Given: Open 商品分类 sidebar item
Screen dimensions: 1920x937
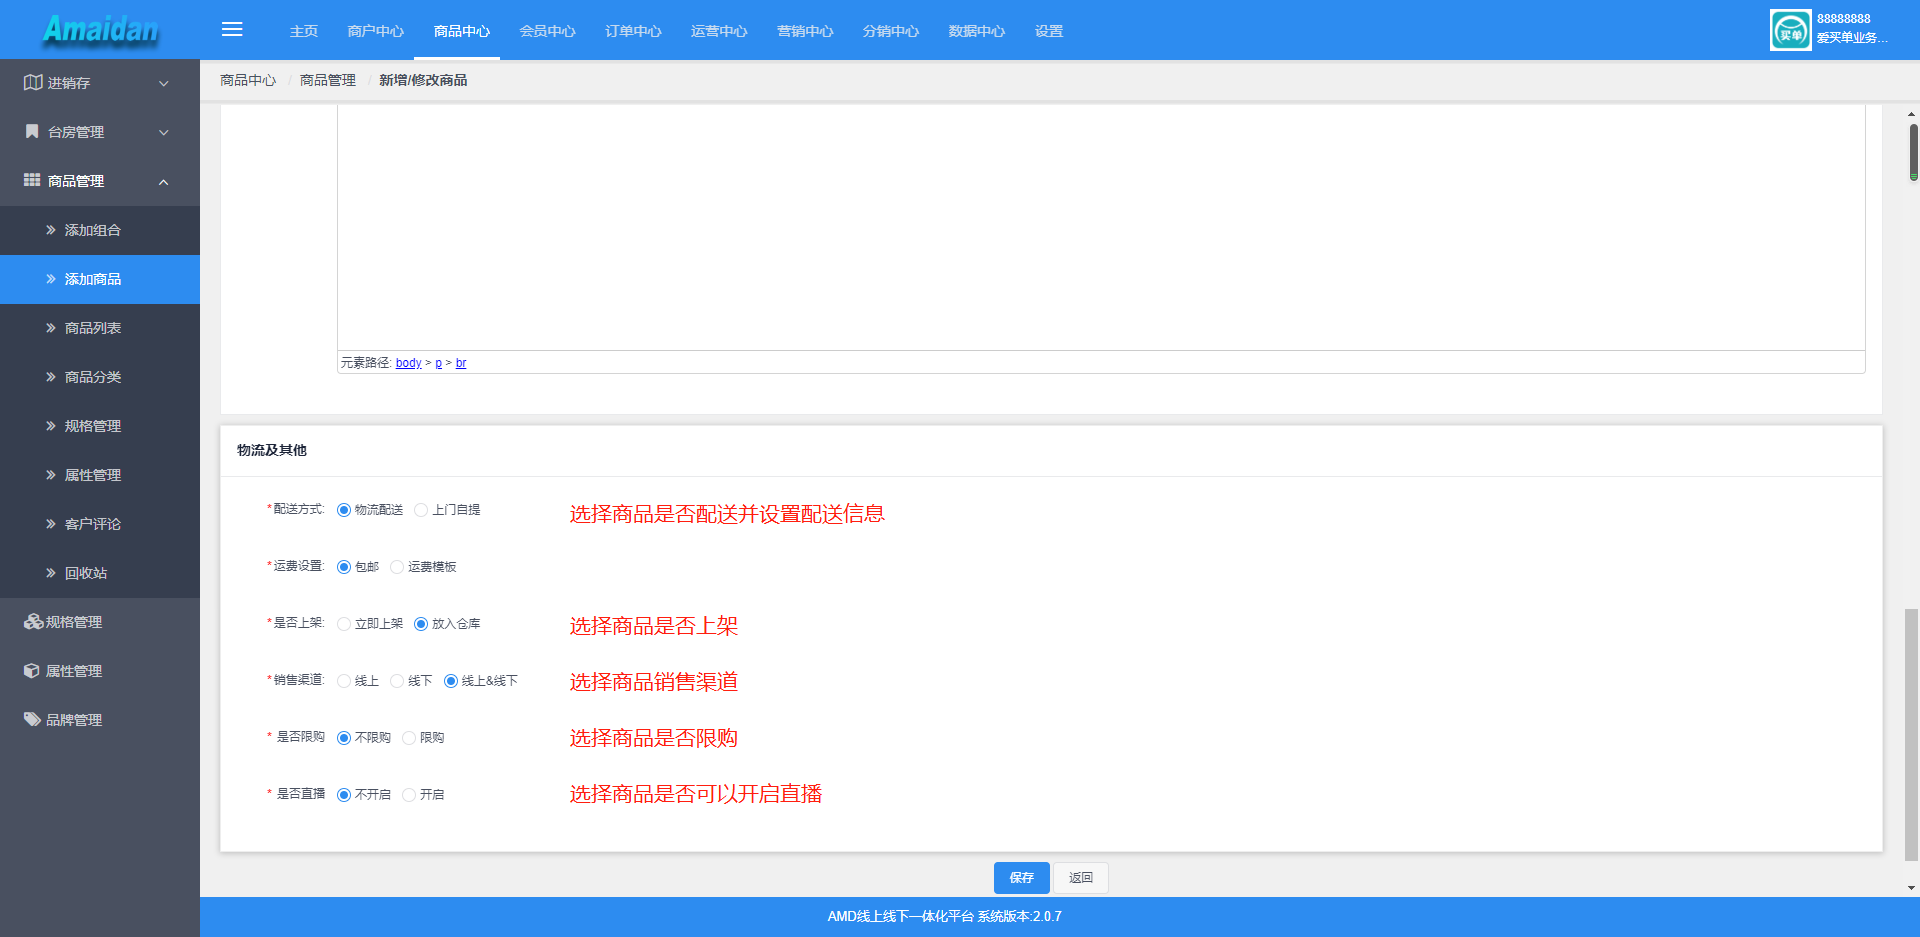Looking at the screenshot, I should (x=100, y=377).
